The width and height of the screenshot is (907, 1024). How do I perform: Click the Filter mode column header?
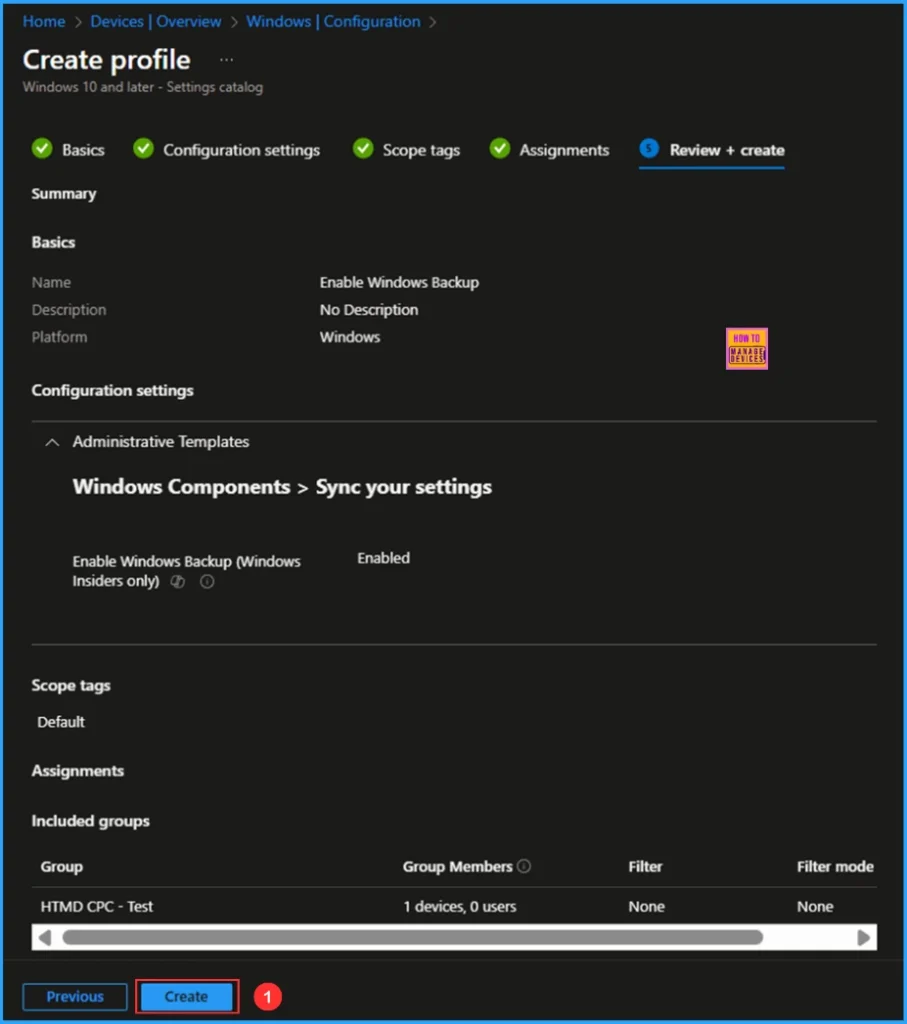tap(835, 867)
